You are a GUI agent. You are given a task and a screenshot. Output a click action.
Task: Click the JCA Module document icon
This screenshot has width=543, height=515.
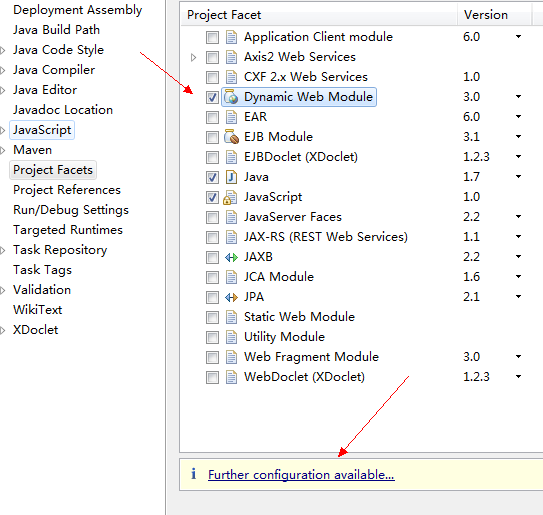(x=231, y=277)
